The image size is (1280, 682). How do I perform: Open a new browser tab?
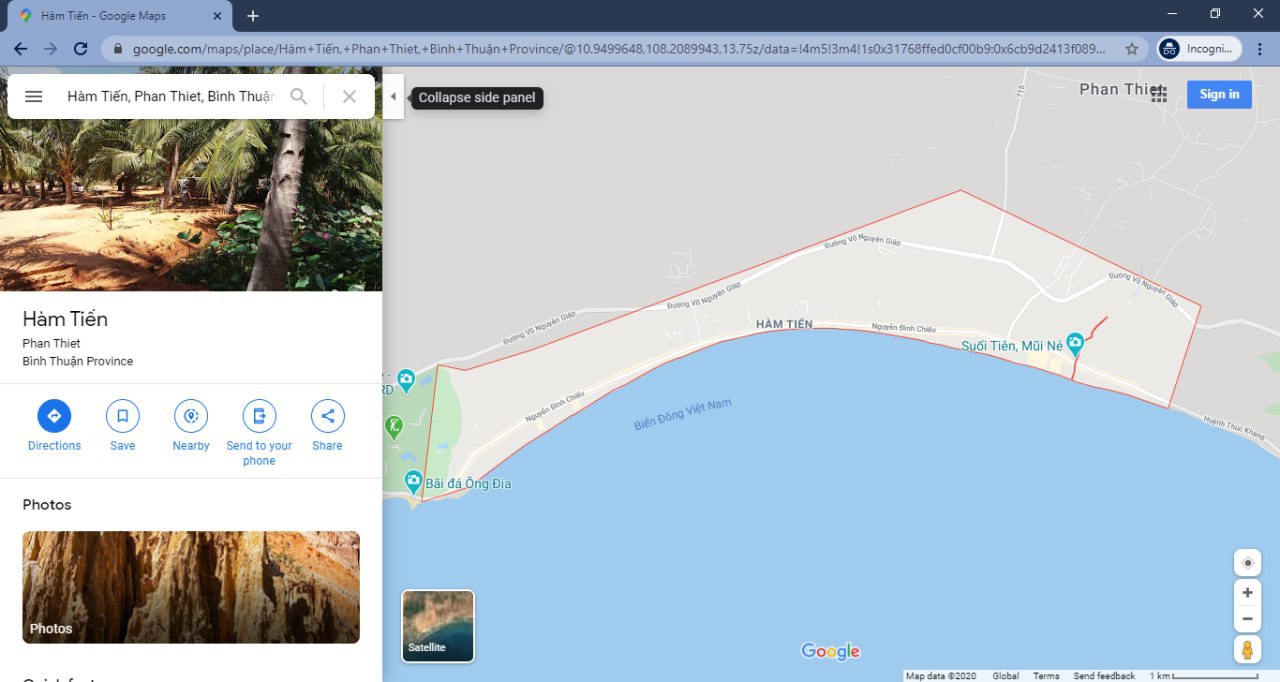(253, 16)
